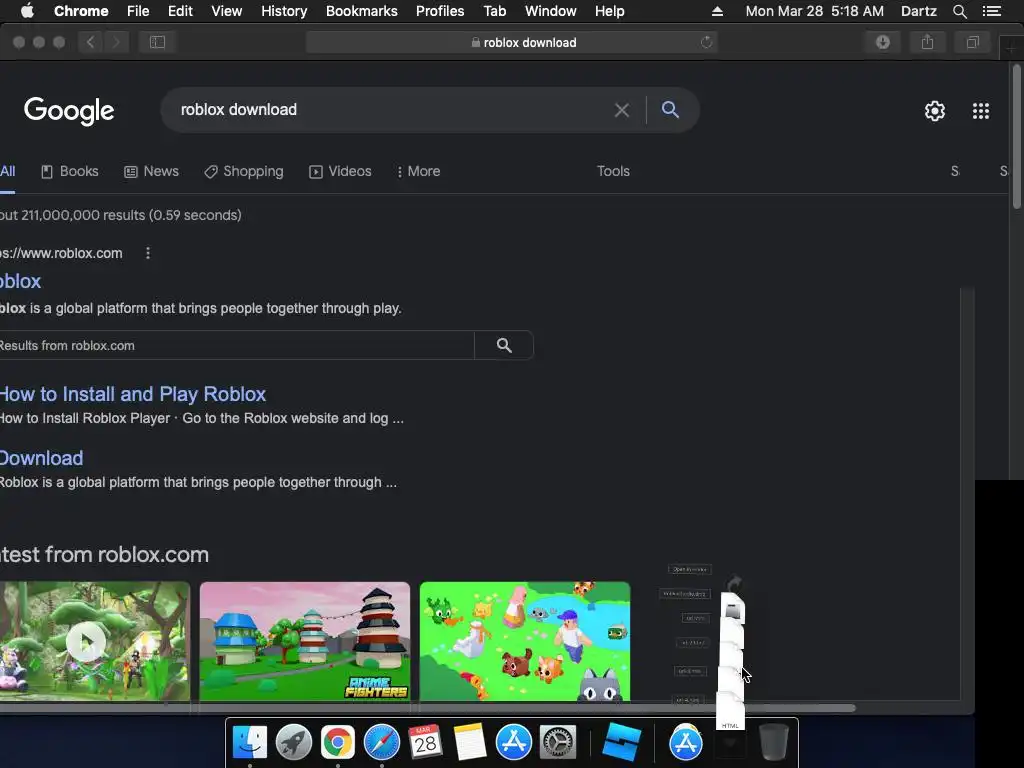Open the three-dot menu beside roblox.com URL

pyautogui.click(x=148, y=253)
